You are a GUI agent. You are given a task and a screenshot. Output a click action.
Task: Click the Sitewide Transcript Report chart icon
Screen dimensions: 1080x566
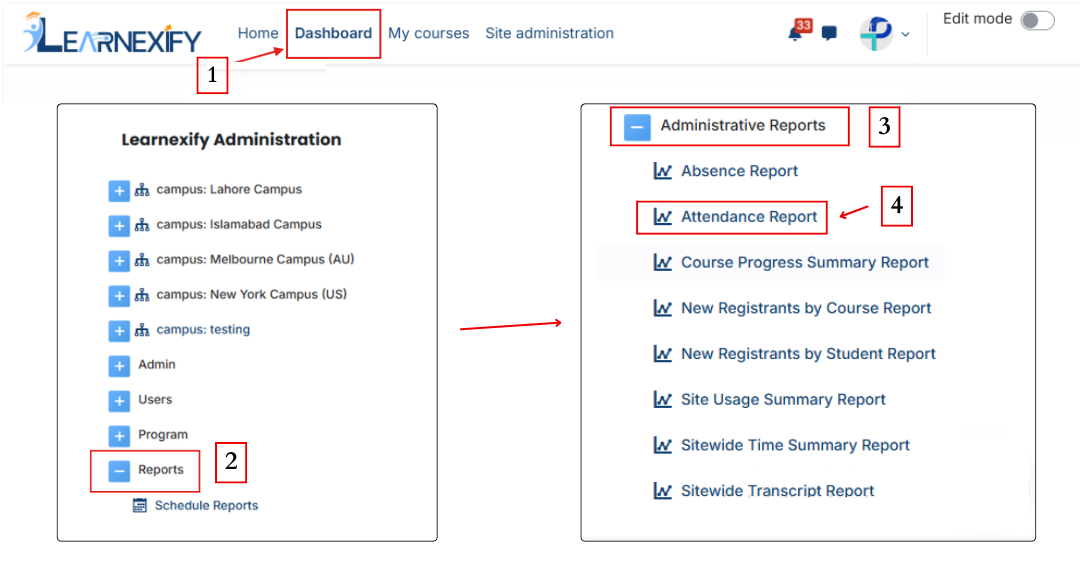[663, 491]
